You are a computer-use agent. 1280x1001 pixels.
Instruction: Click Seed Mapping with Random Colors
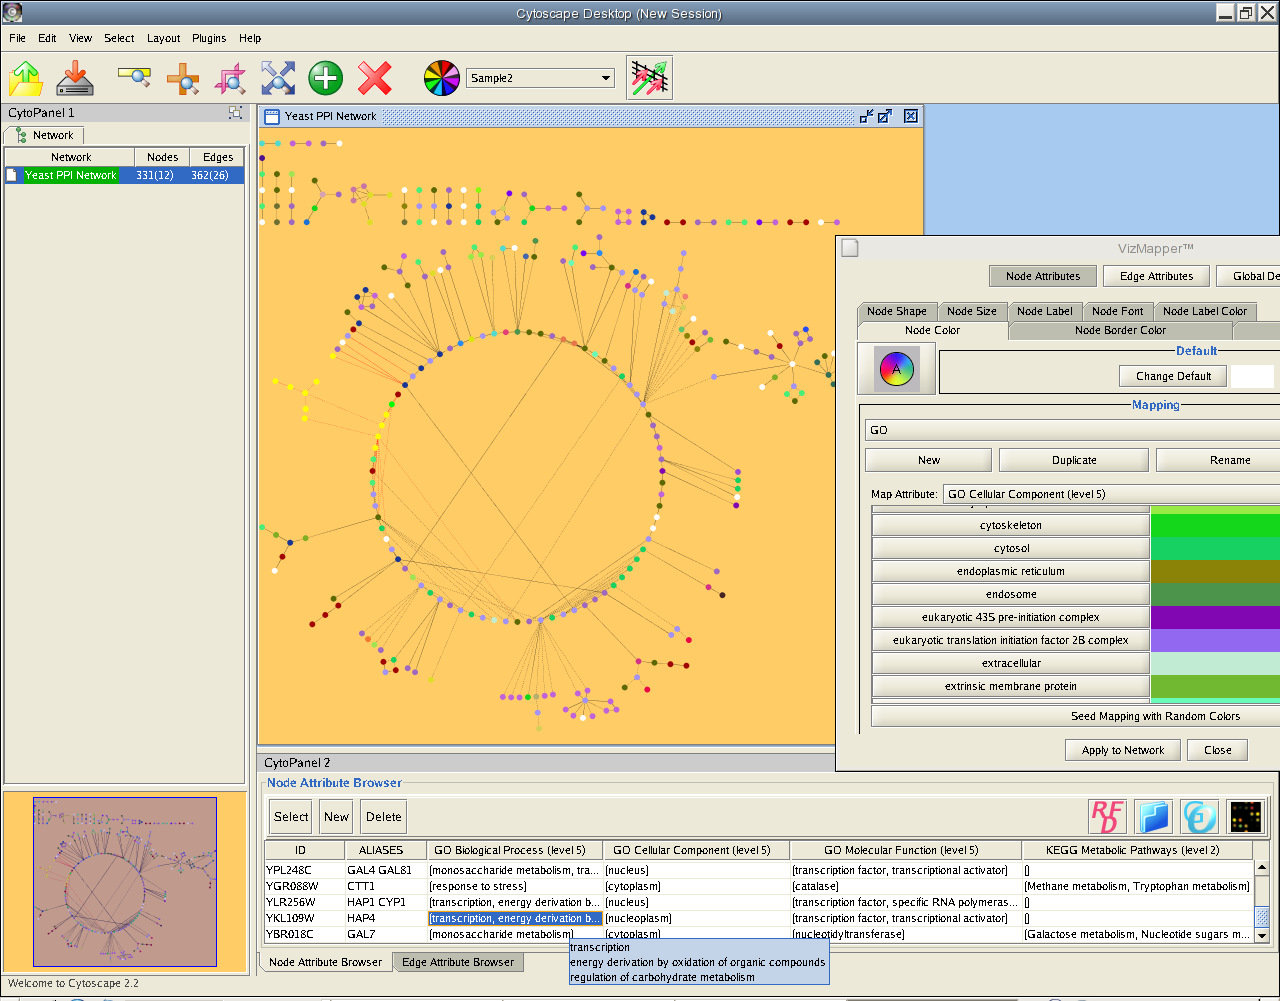click(1154, 716)
